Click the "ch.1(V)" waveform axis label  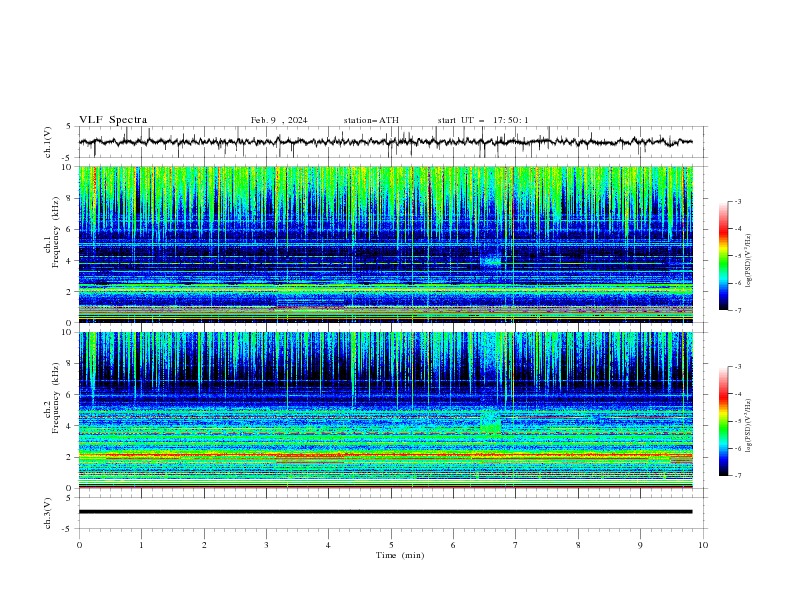[48, 142]
